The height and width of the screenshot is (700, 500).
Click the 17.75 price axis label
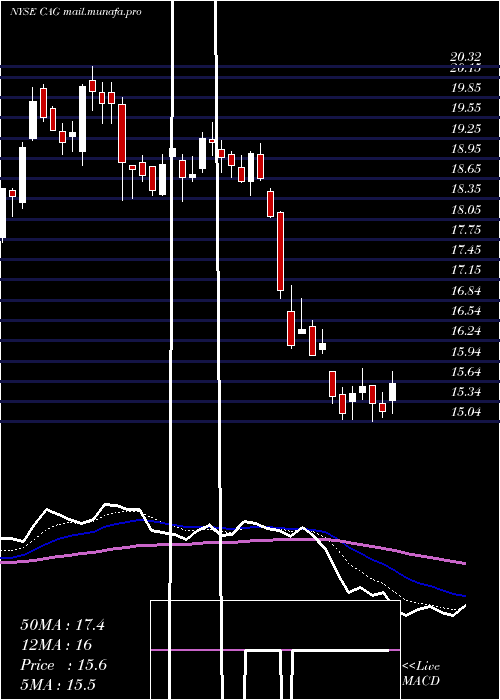(466, 229)
